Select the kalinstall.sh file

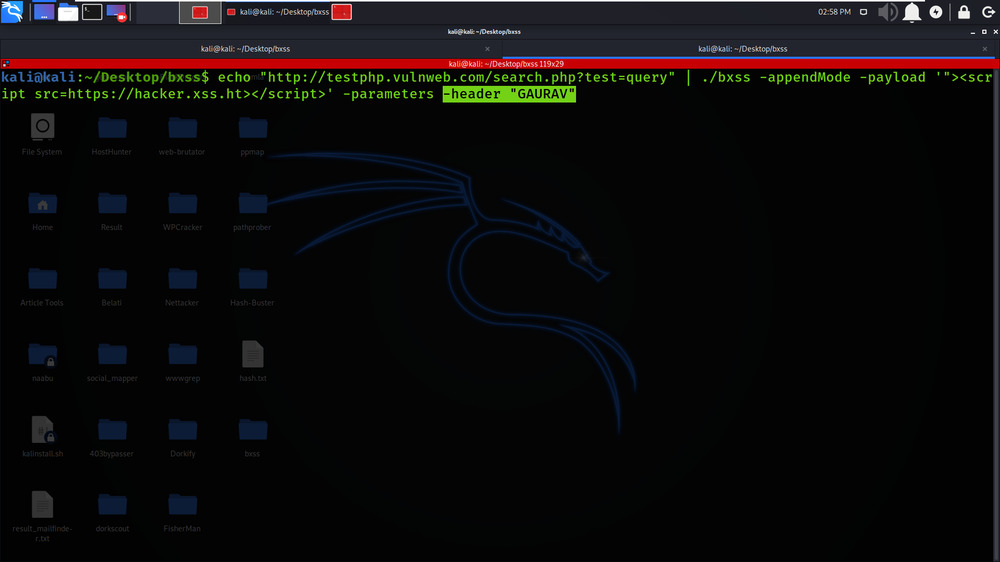[43, 436]
